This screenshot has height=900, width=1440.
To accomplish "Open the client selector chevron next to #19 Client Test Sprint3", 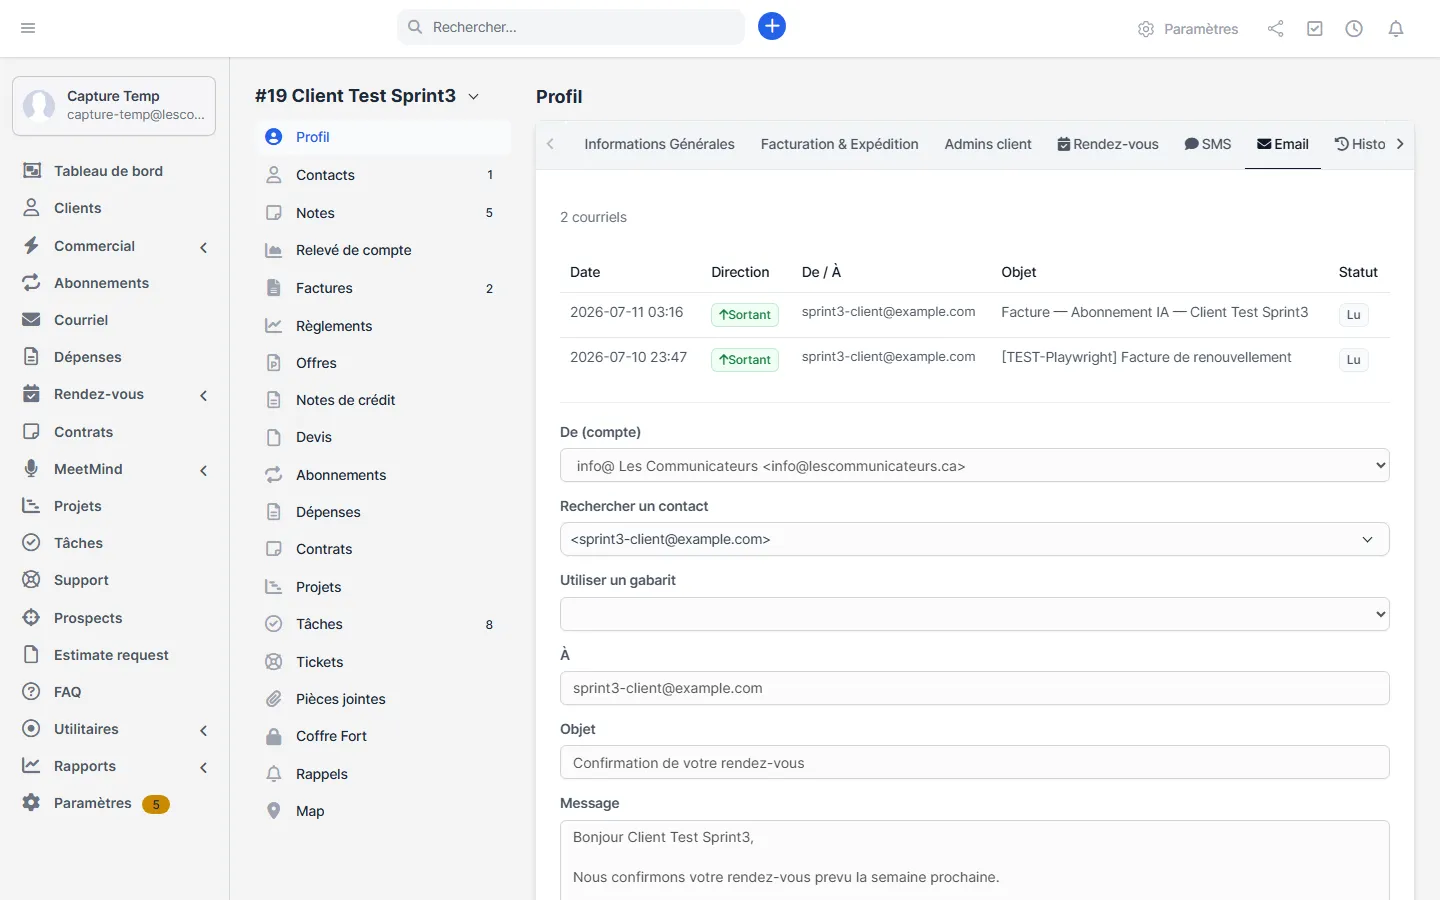I will tap(474, 97).
